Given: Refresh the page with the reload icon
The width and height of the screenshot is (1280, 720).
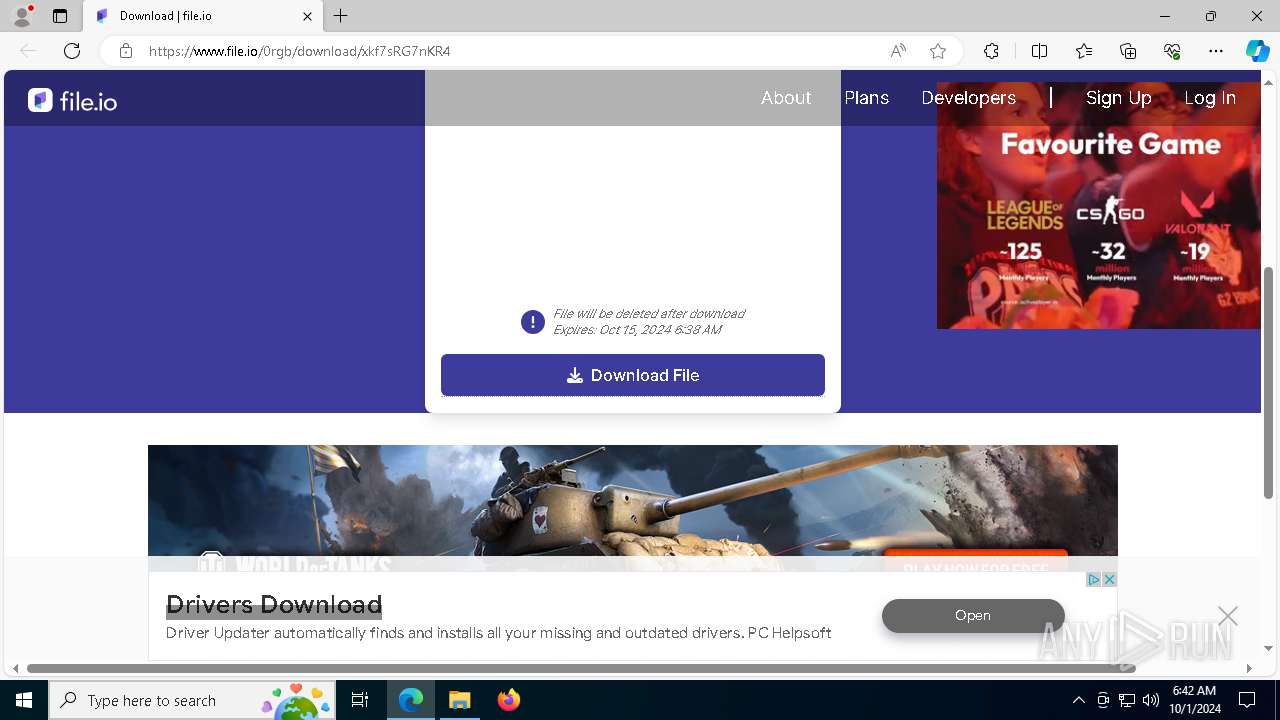Looking at the screenshot, I should tap(72, 51).
